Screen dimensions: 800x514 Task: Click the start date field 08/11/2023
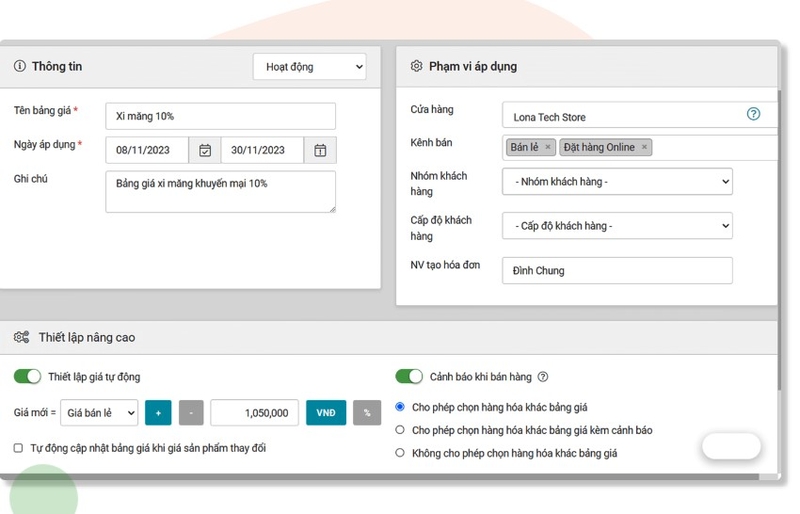point(147,150)
